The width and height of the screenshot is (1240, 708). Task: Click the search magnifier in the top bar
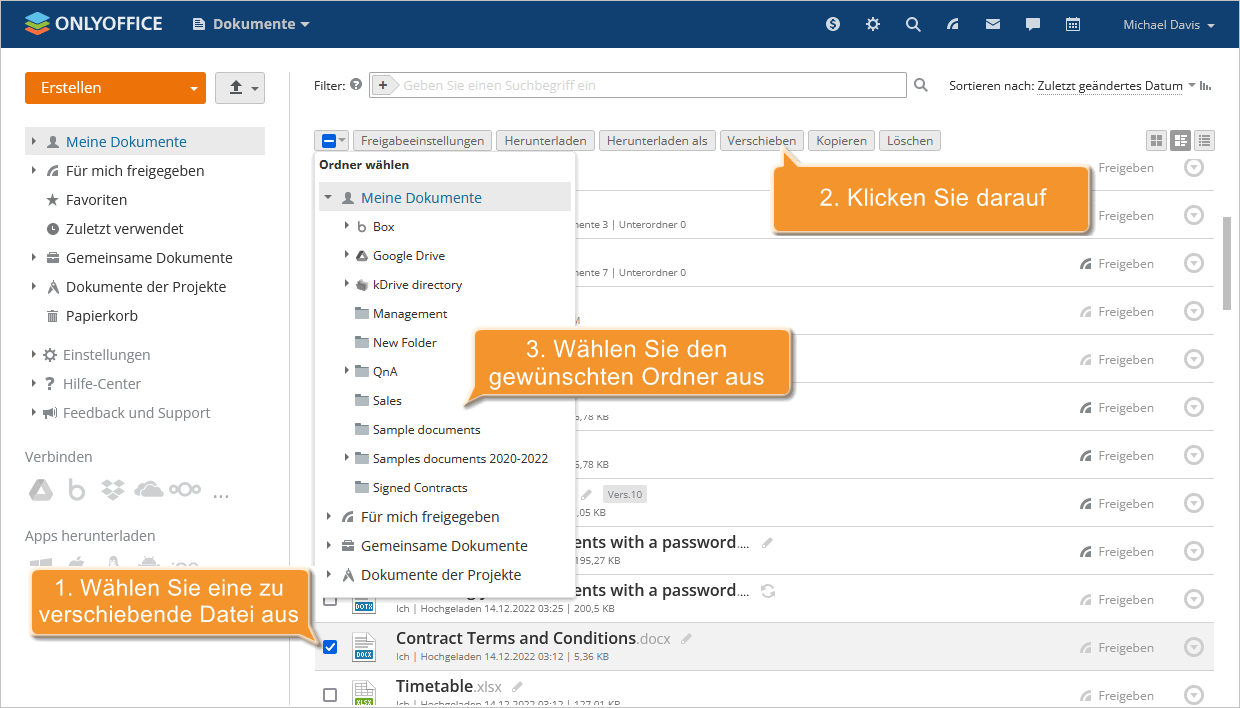913,24
